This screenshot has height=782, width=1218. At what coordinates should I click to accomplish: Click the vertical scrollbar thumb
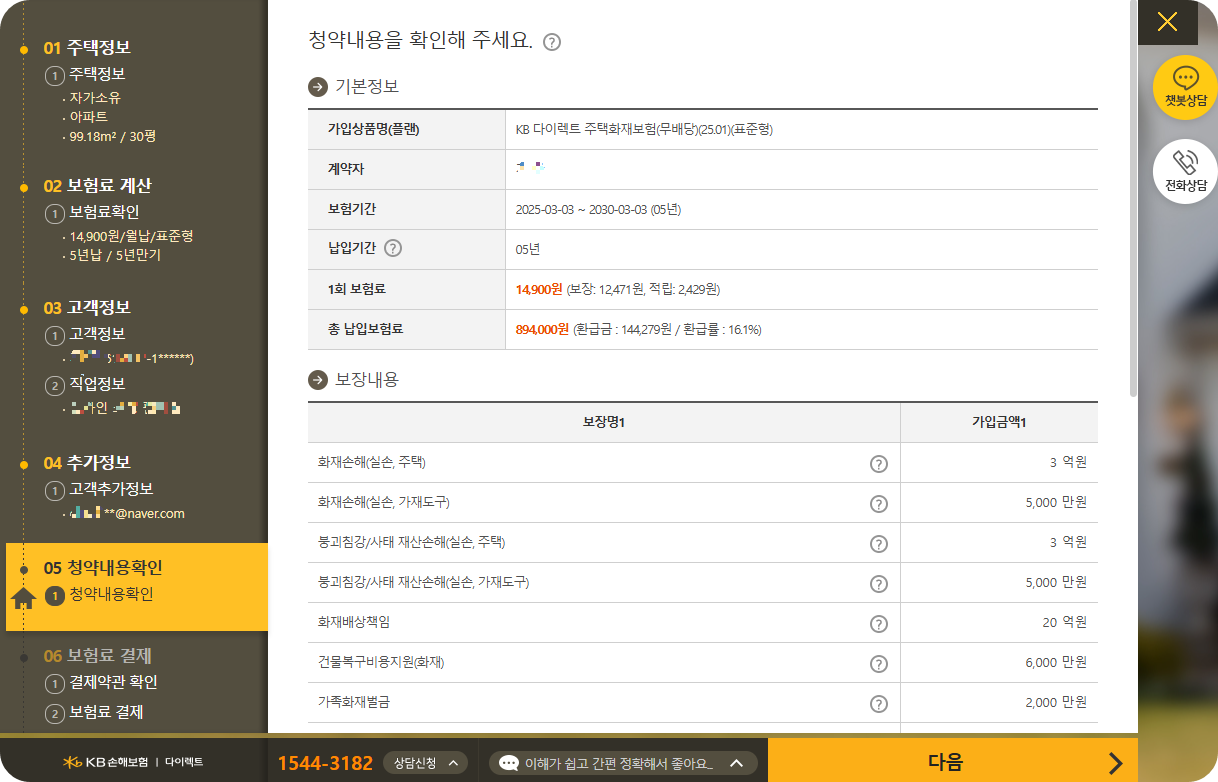point(1133,200)
